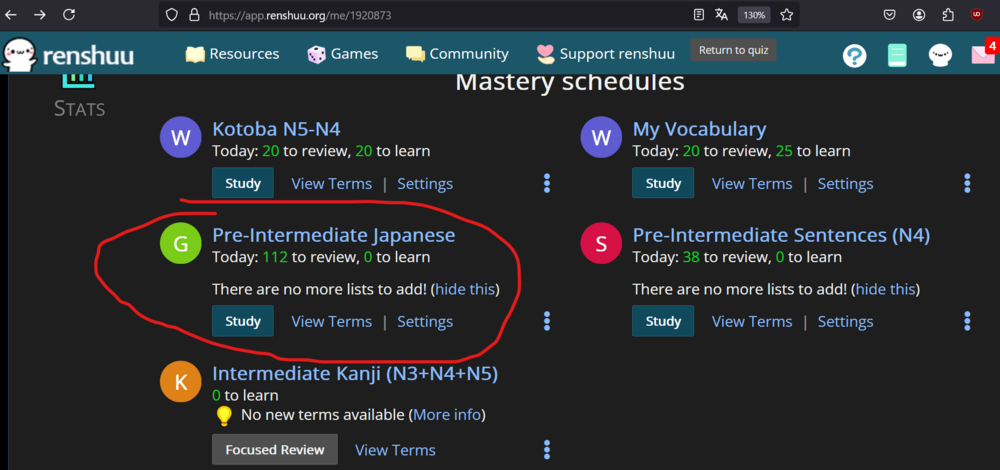The height and width of the screenshot is (470, 1000).
Task: View Terms for Intermediate Kanji
Action: tap(395, 450)
